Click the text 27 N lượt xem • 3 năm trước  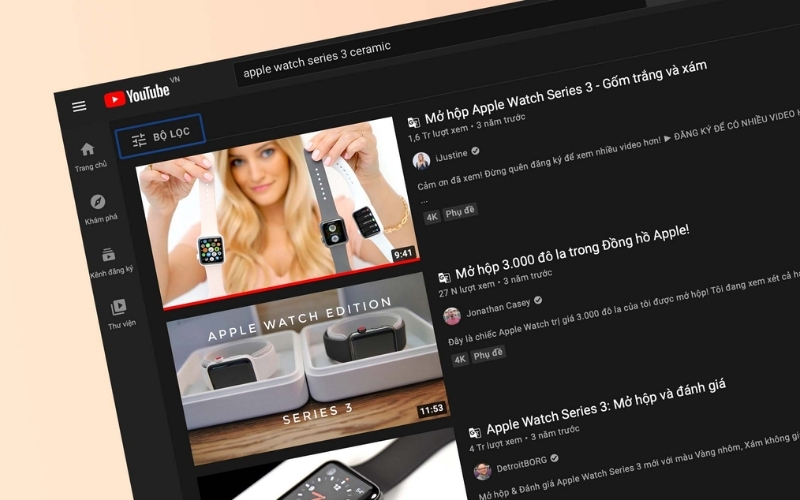tap(495, 283)
